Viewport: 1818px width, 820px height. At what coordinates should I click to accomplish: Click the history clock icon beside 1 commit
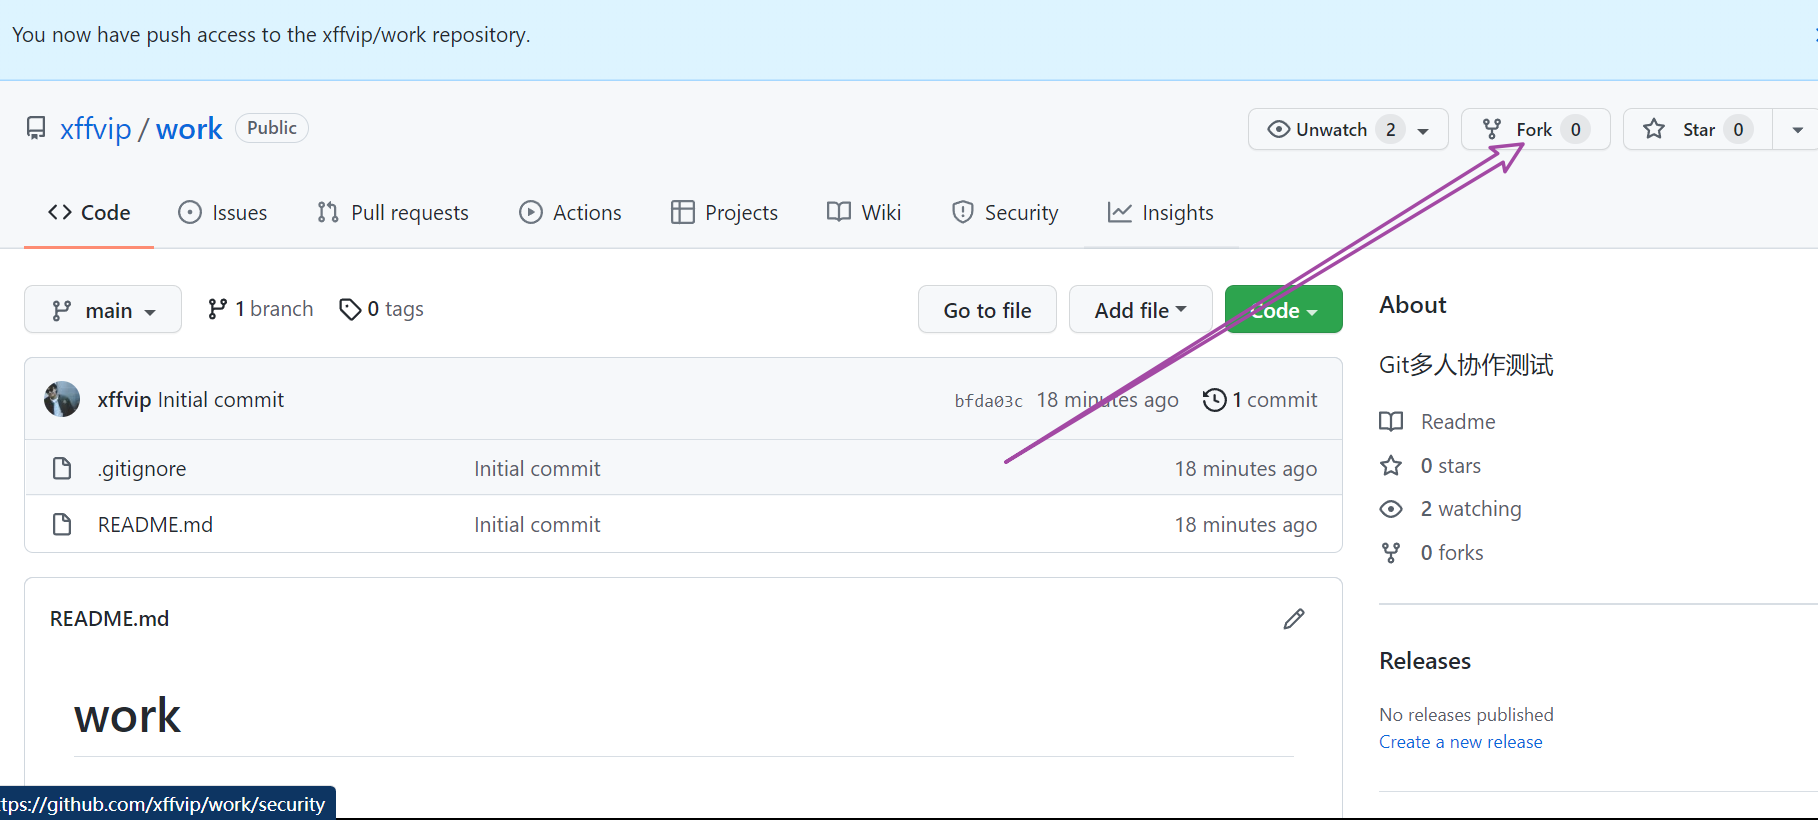coord(1214,400)
